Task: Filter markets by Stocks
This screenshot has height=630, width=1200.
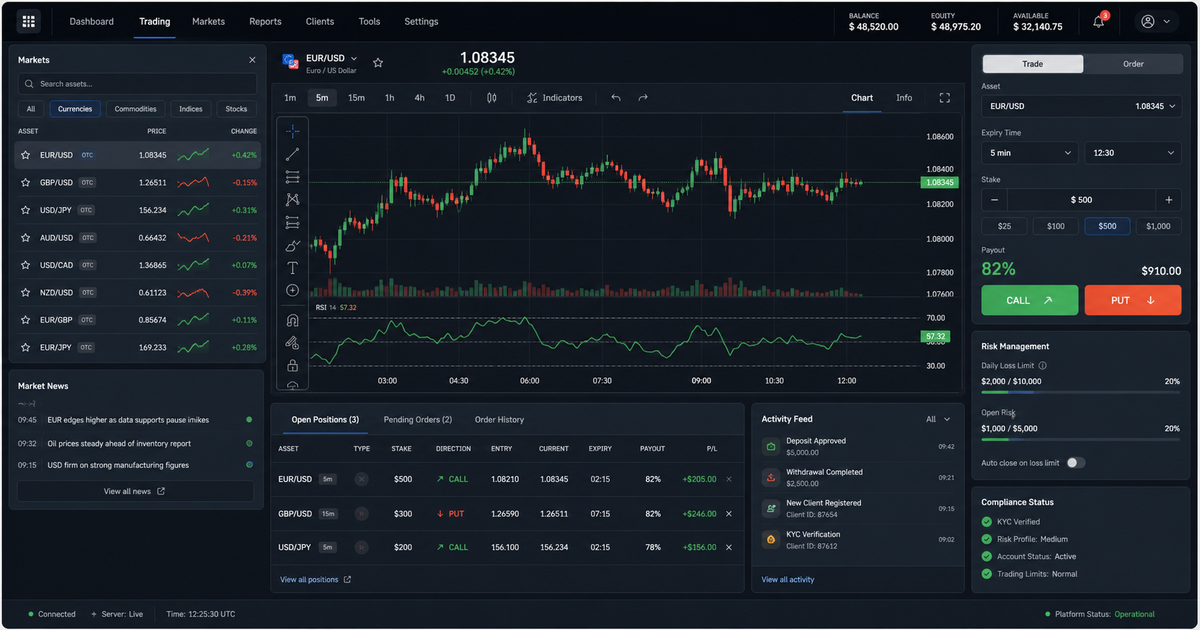Action: click(237, 109)
